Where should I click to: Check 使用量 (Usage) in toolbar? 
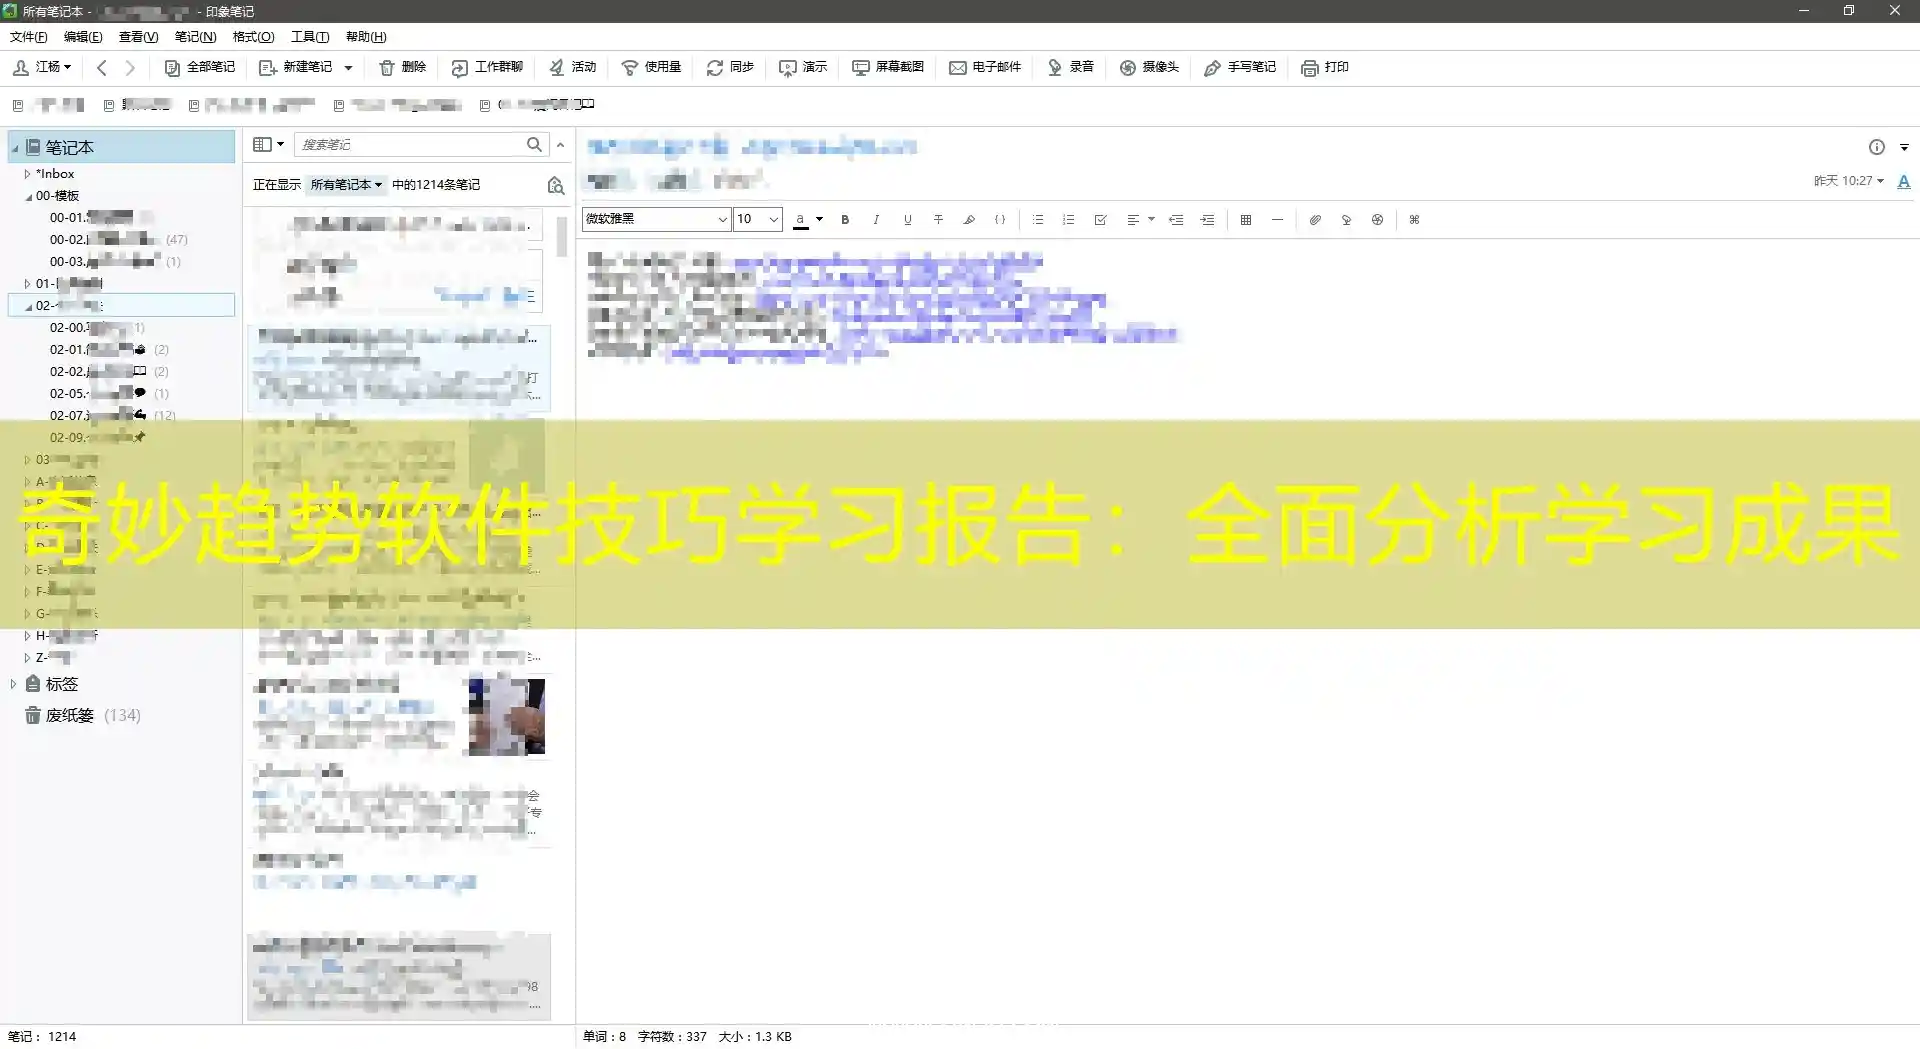(651, 67)
